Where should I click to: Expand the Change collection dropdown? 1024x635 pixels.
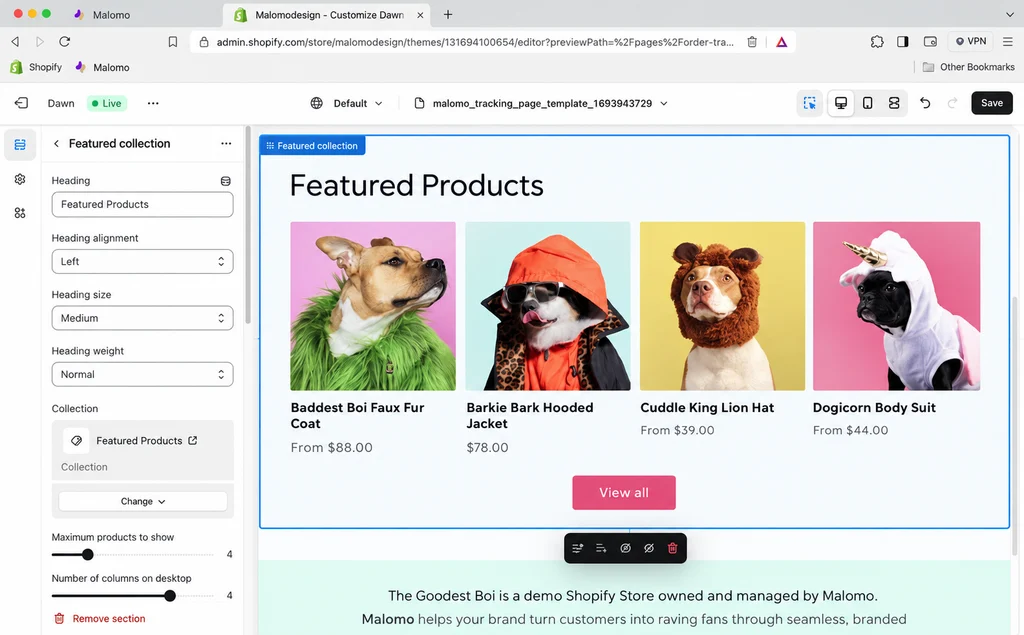pos(142,501)
